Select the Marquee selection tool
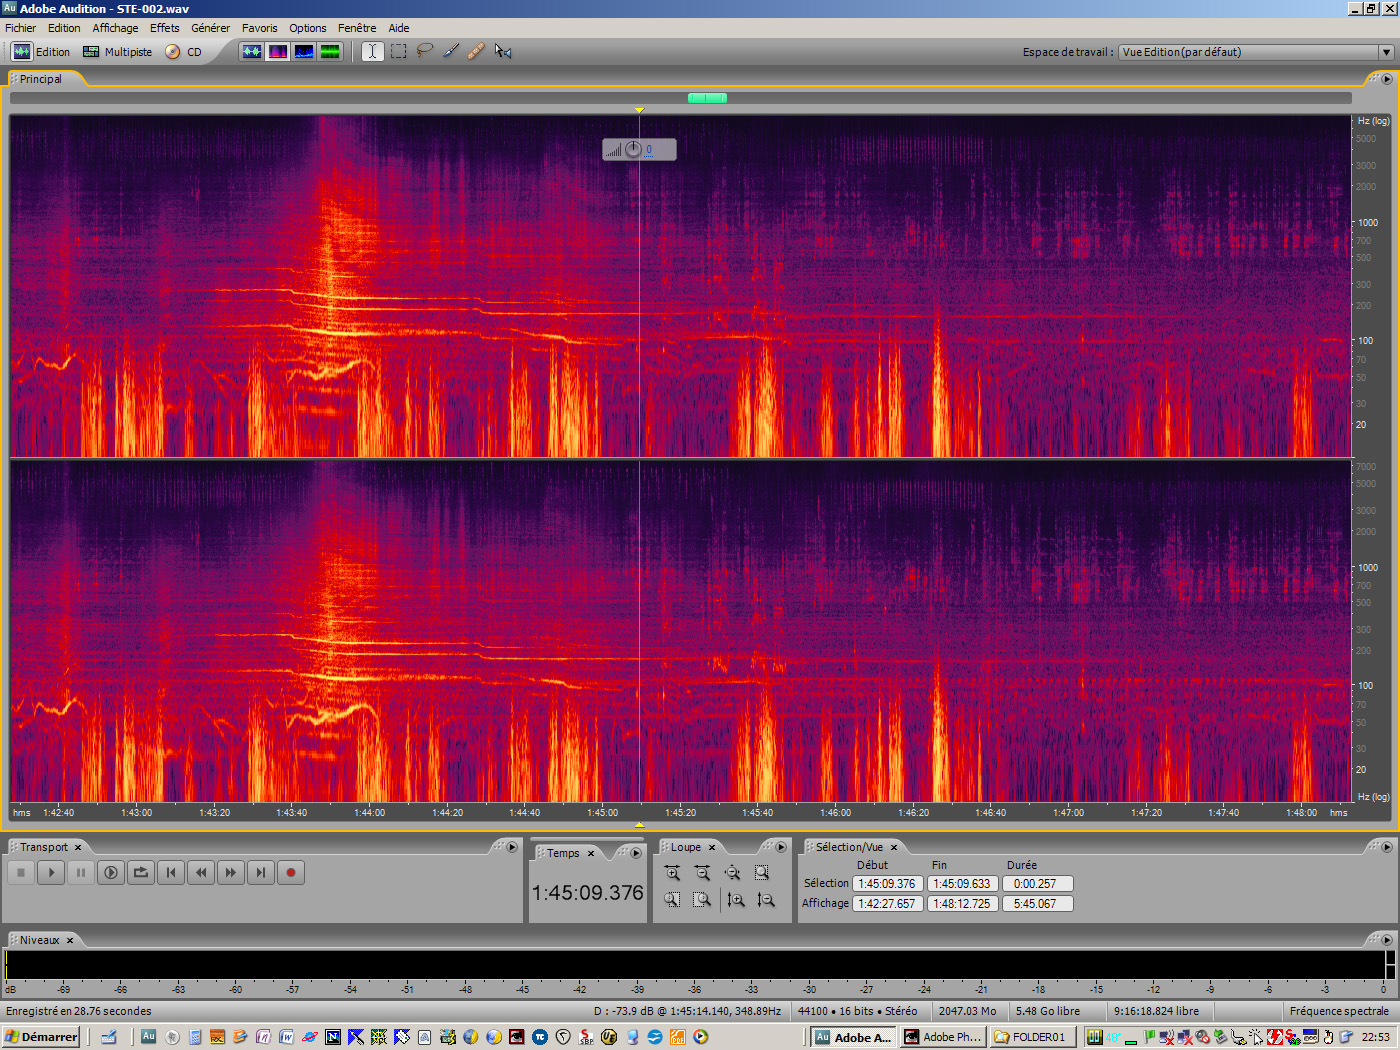1400x1050 pixels. click(x=399, y=51)
